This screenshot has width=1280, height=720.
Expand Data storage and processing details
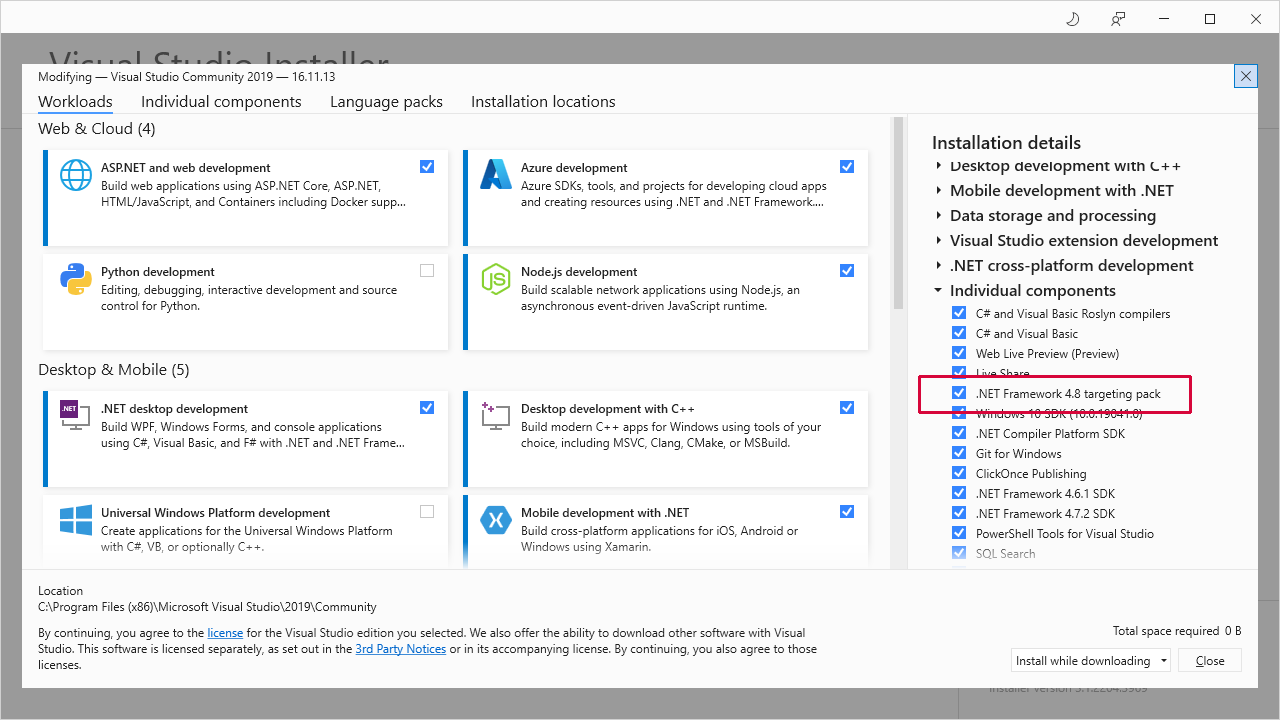coord(939,216)
